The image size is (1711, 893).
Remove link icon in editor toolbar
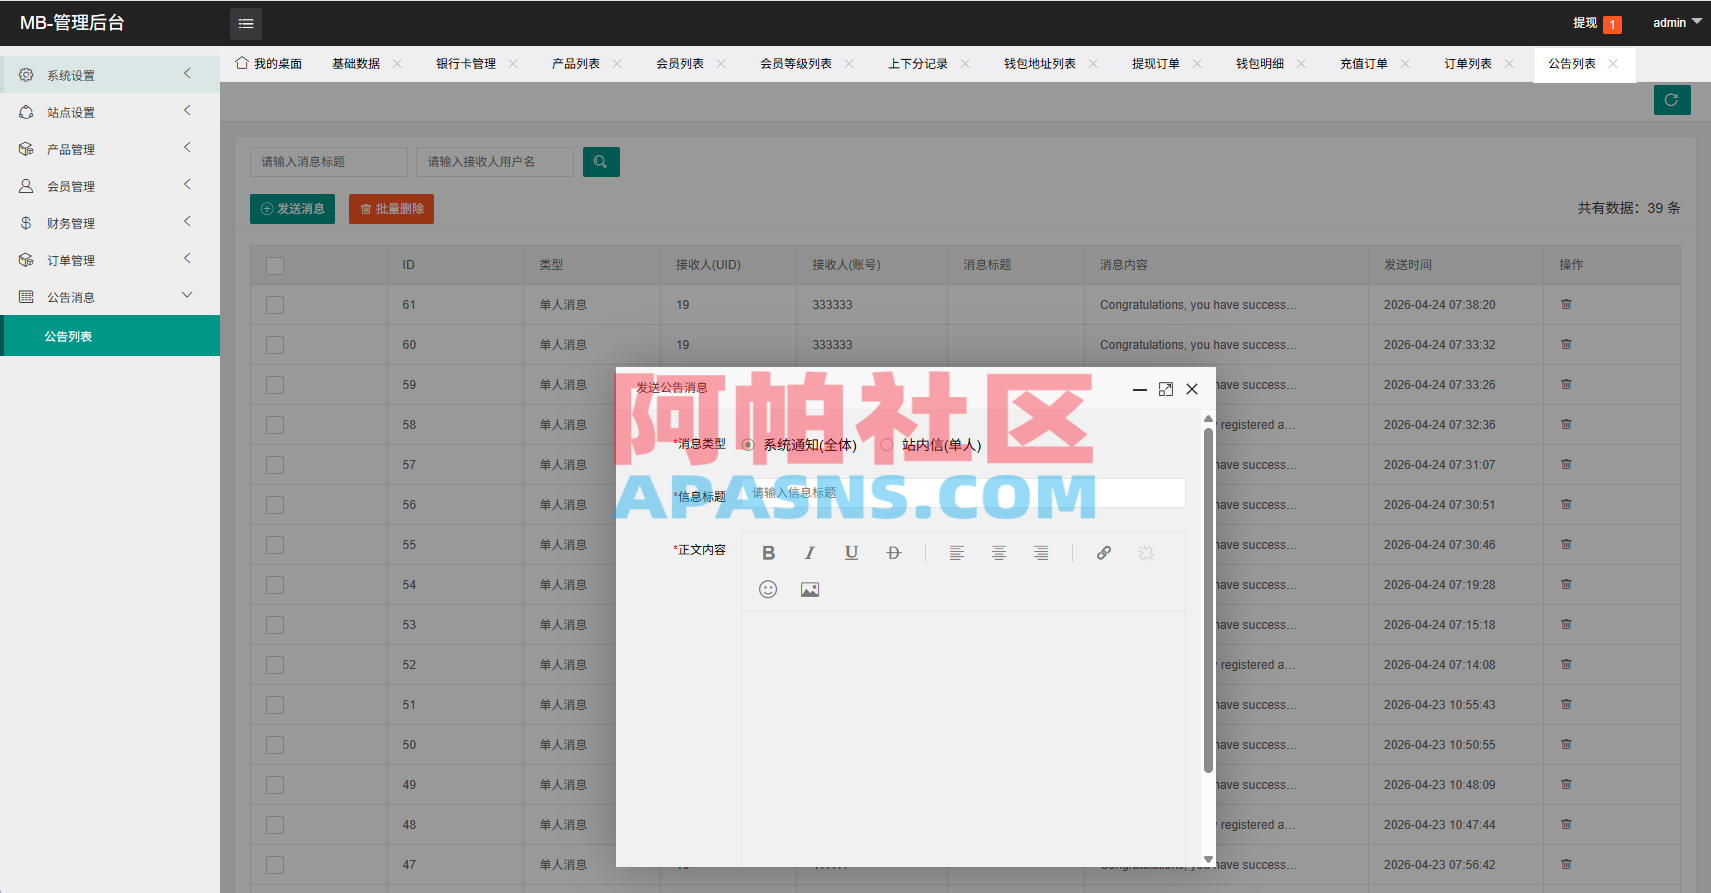click(1146, 553)
